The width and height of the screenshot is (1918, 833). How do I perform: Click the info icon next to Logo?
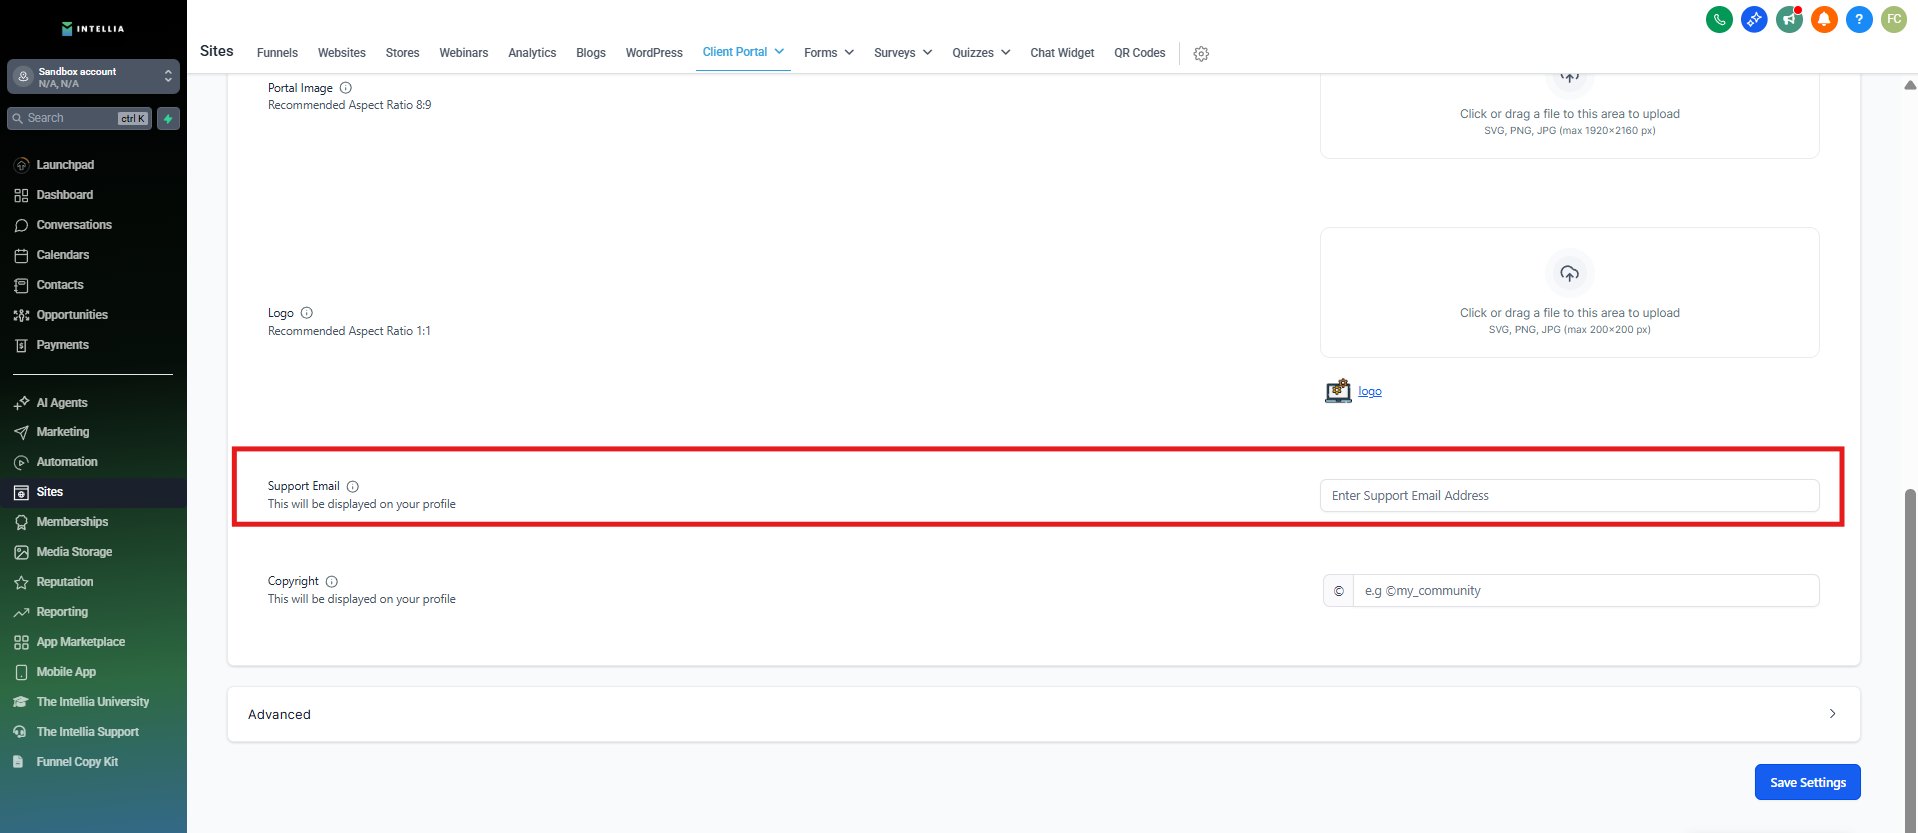coord(307,313)
